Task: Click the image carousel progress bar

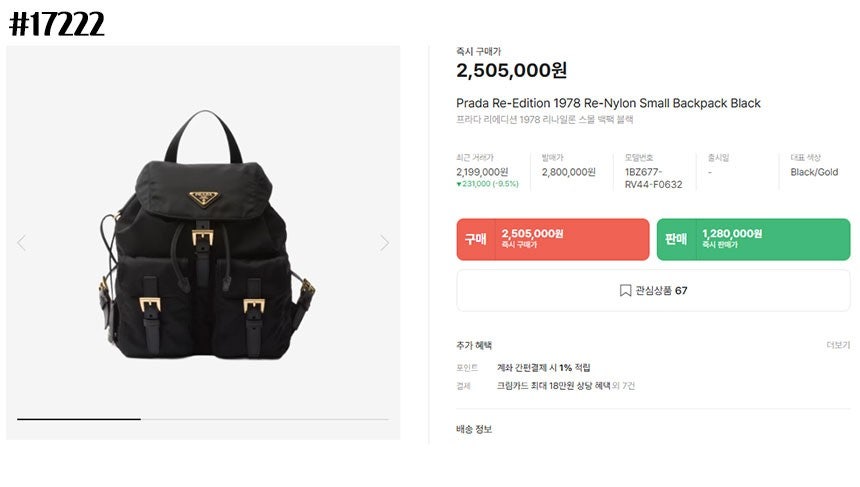Action: click(203, 419)
